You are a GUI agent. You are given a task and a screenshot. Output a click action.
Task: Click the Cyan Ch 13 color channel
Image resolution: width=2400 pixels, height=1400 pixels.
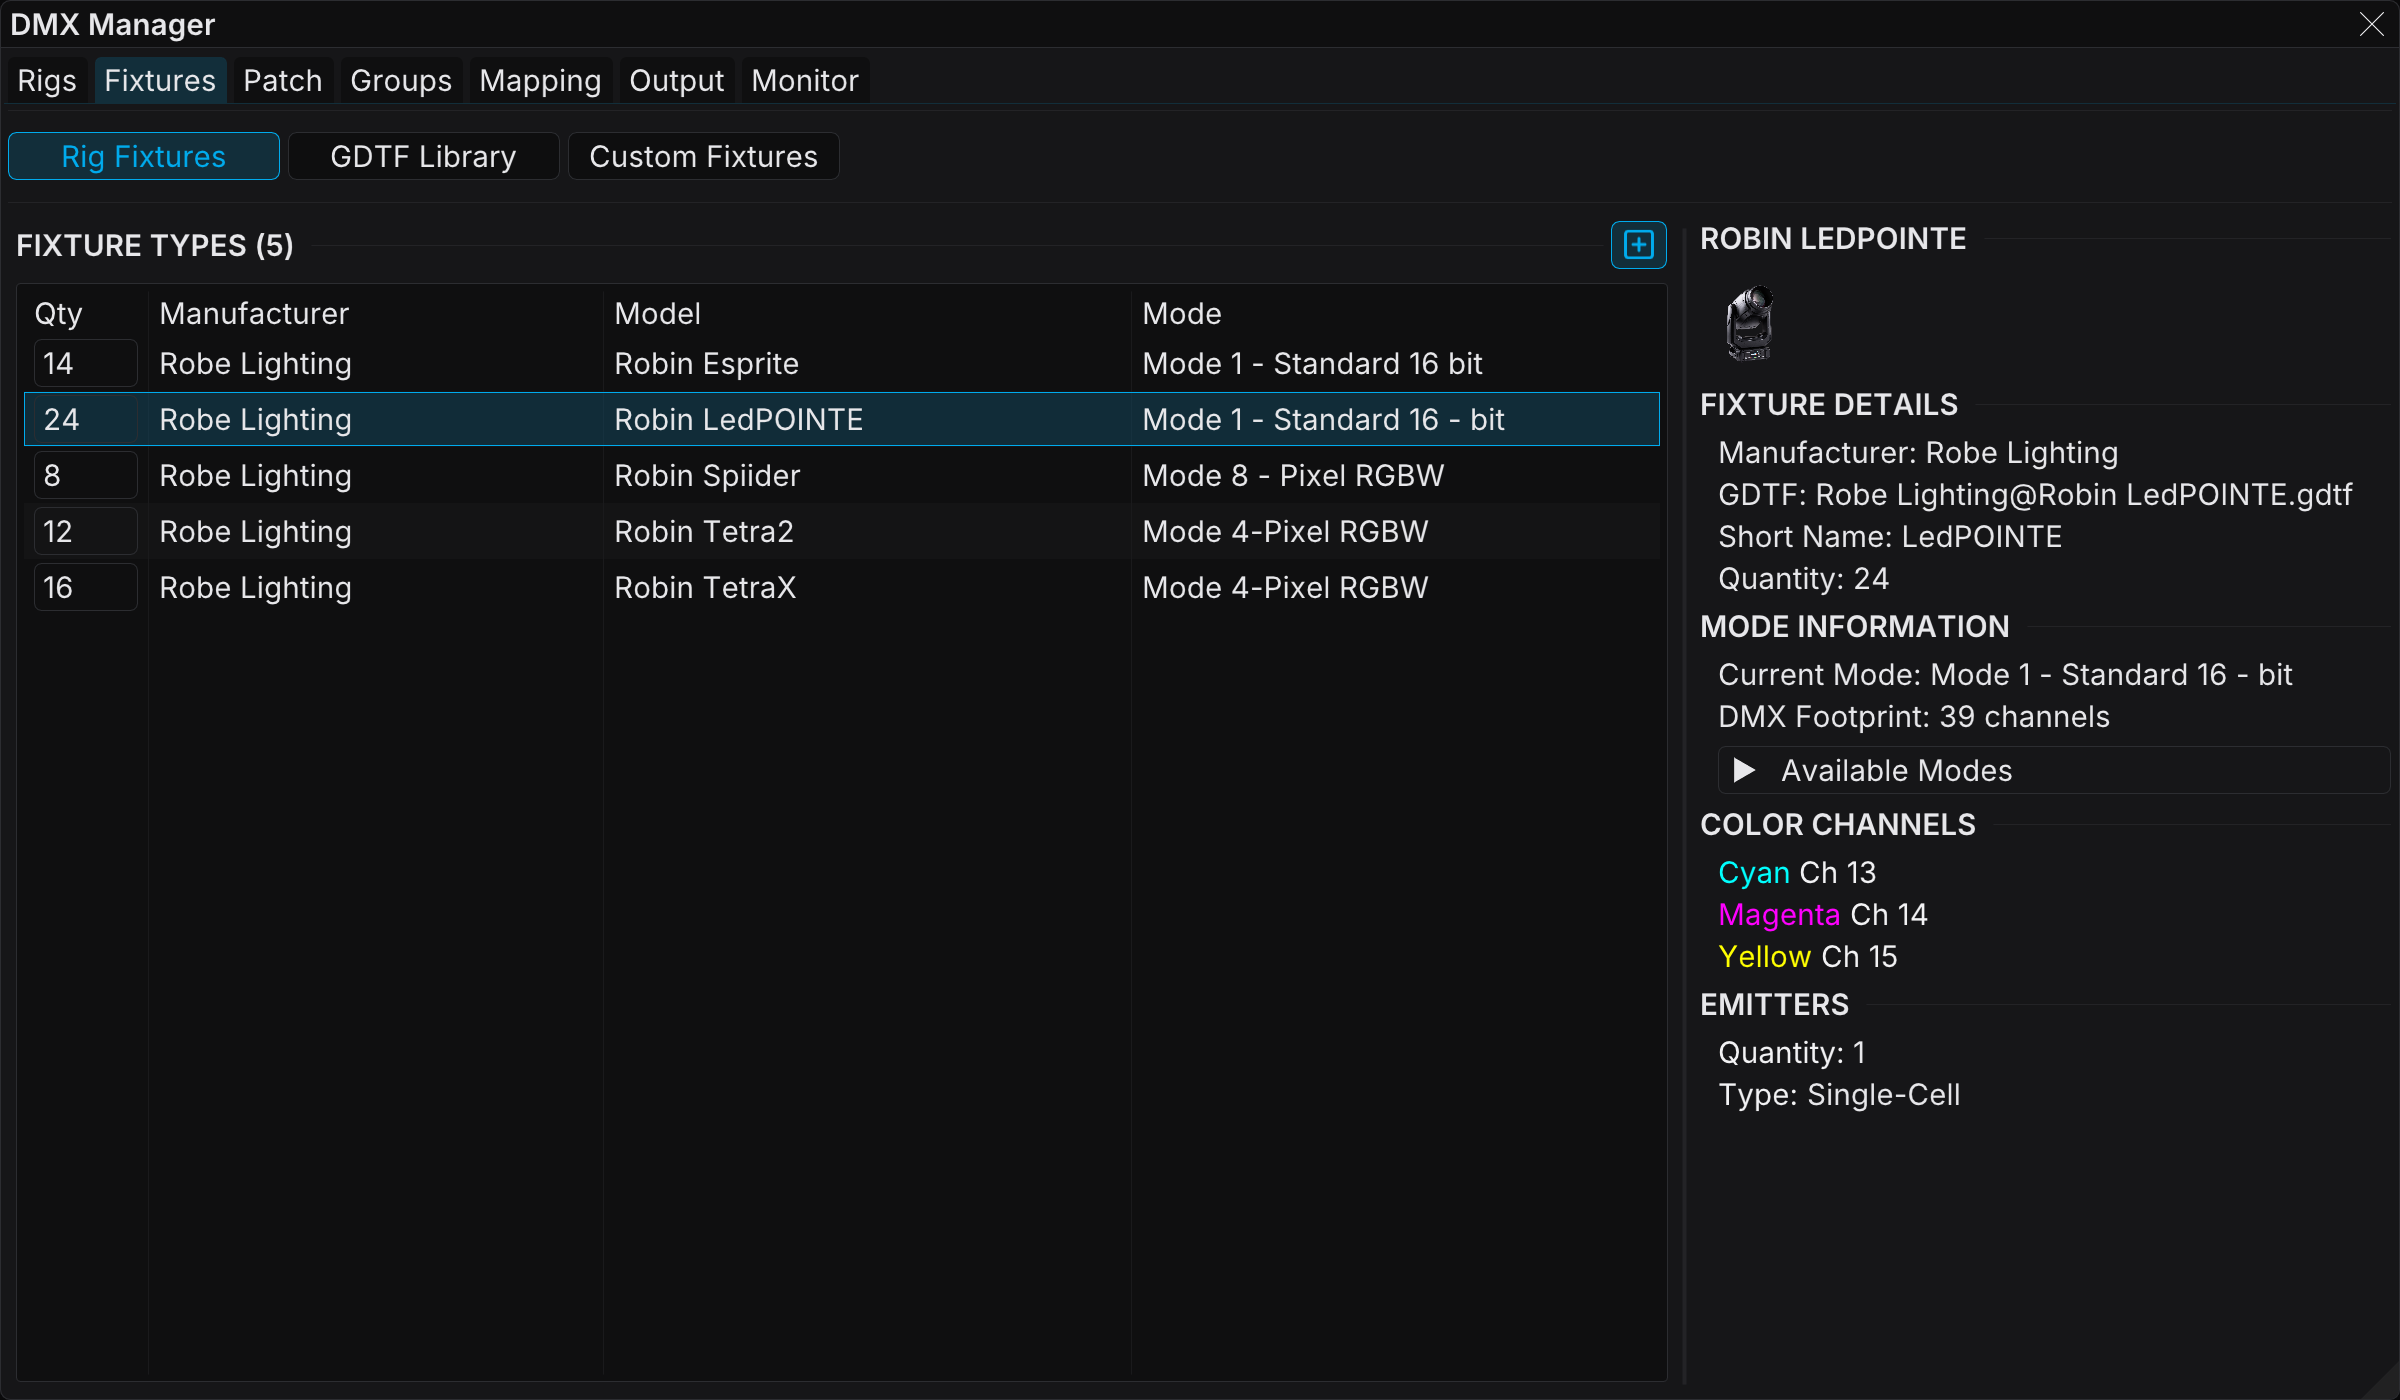[x=1797, y=872]
